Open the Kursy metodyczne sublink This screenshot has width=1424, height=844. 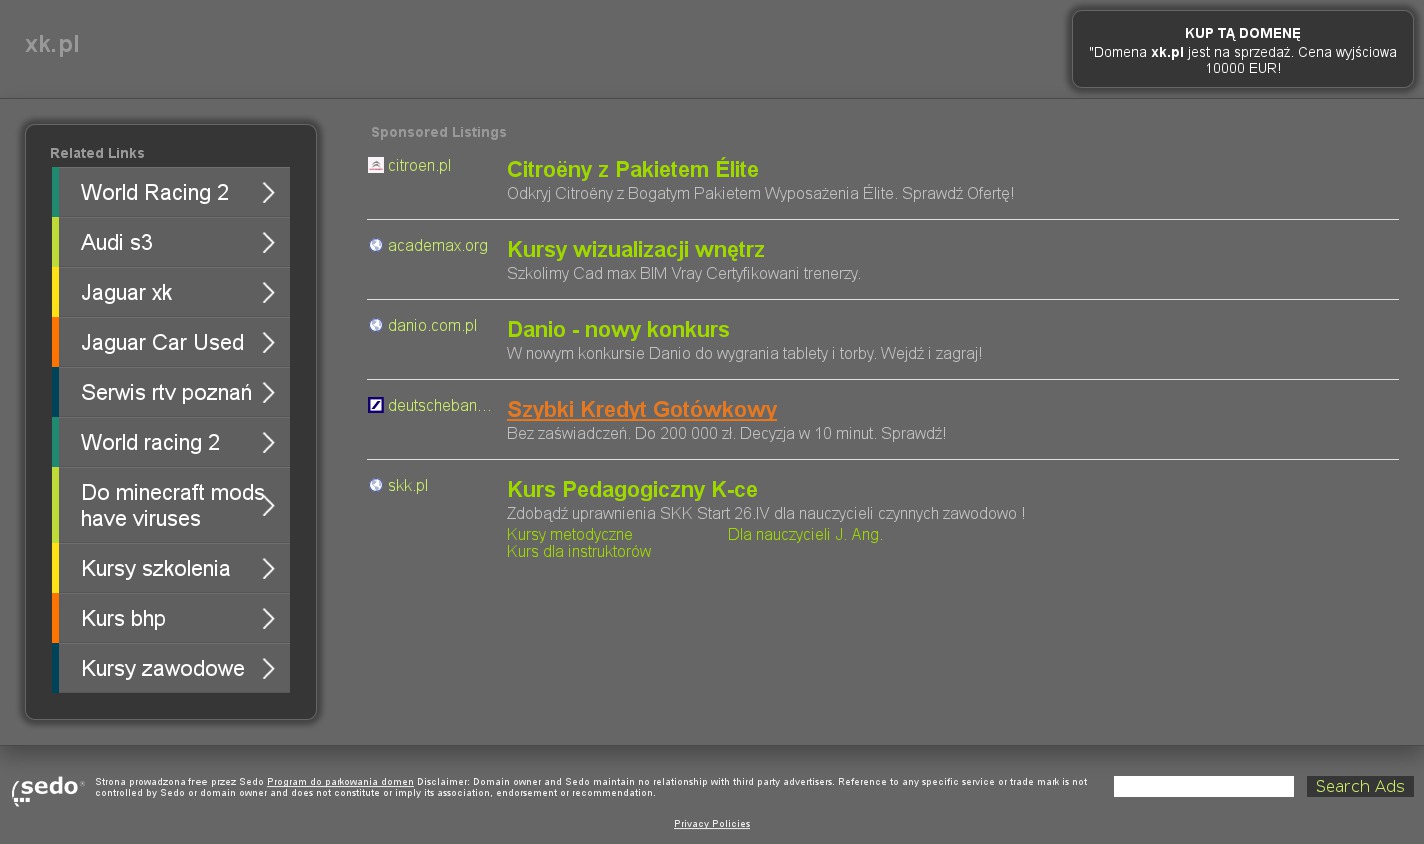click(570, 535)
